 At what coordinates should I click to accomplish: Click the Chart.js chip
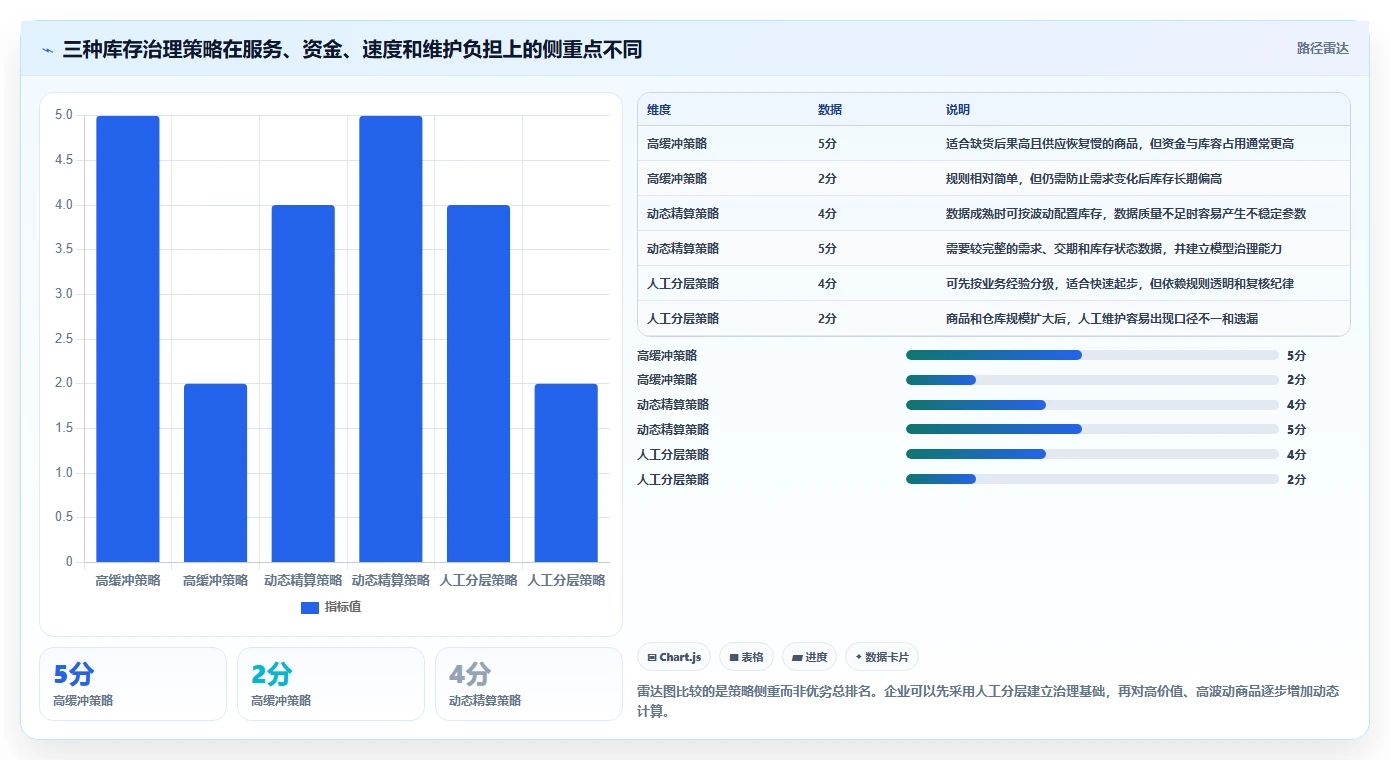point(674,657)
